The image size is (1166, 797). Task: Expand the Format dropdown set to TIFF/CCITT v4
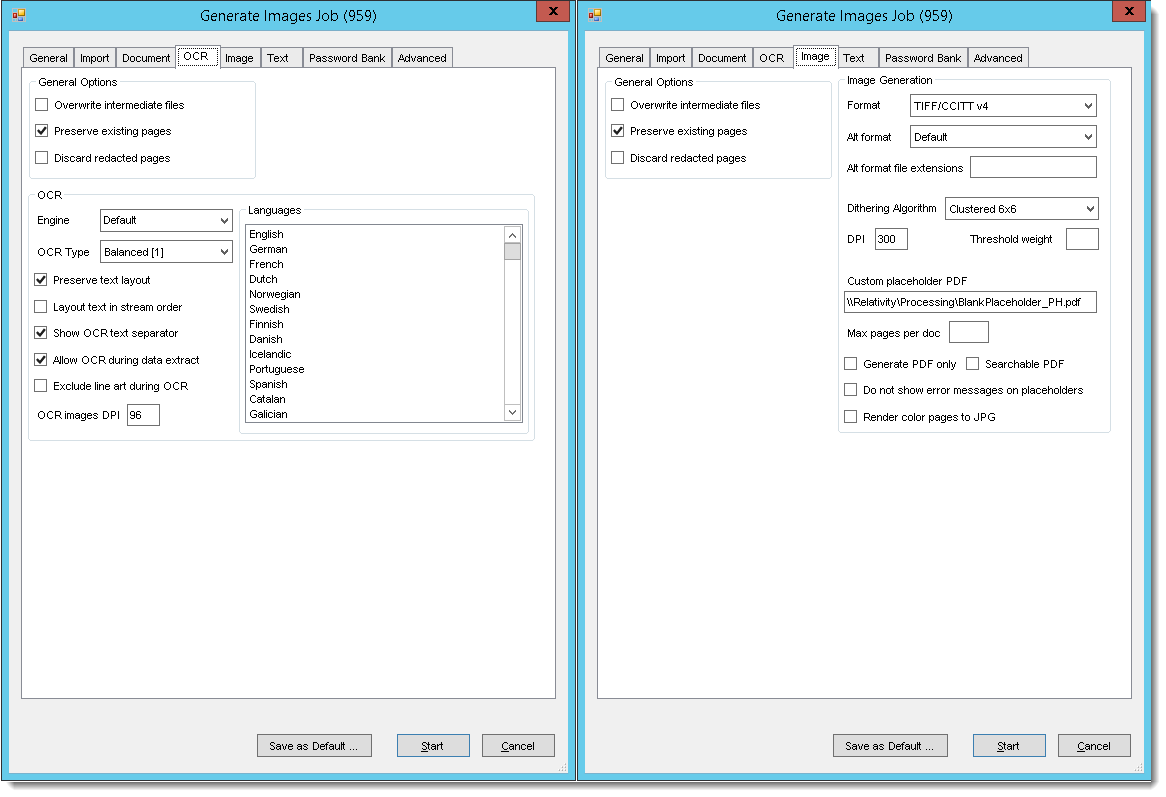[1003, 105]
